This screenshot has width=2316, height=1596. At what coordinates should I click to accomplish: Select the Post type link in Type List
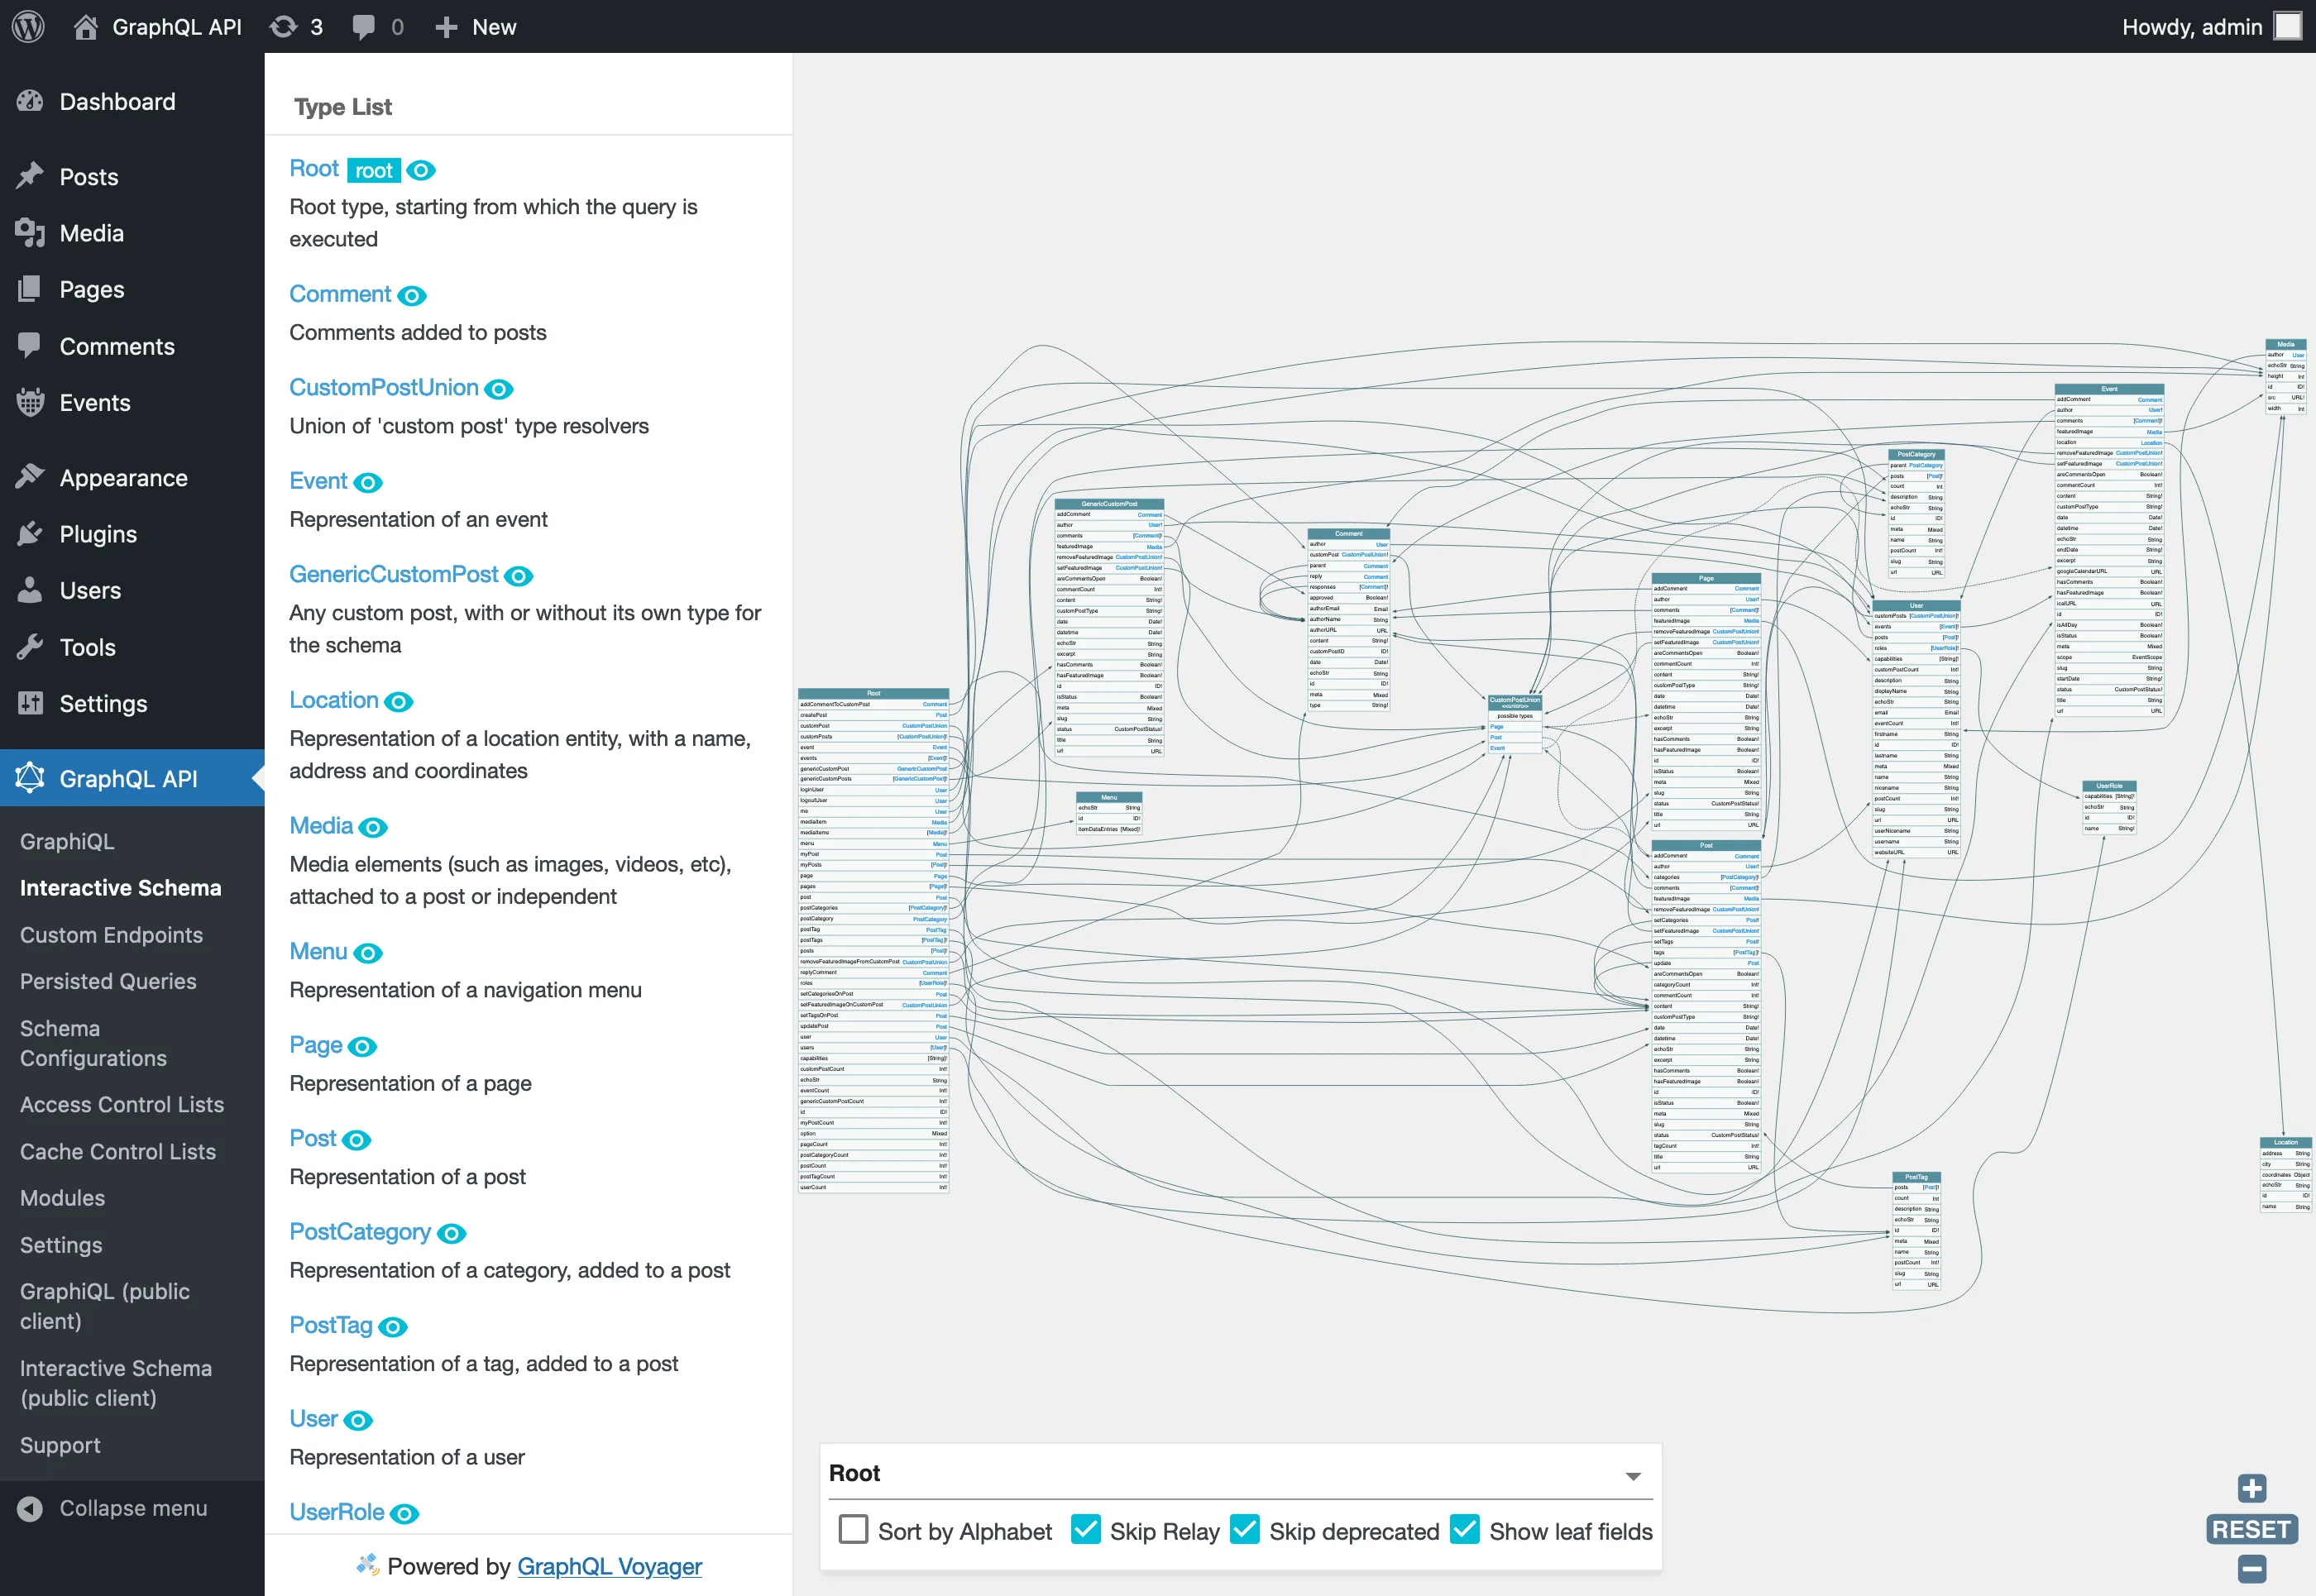point(313,1138)
